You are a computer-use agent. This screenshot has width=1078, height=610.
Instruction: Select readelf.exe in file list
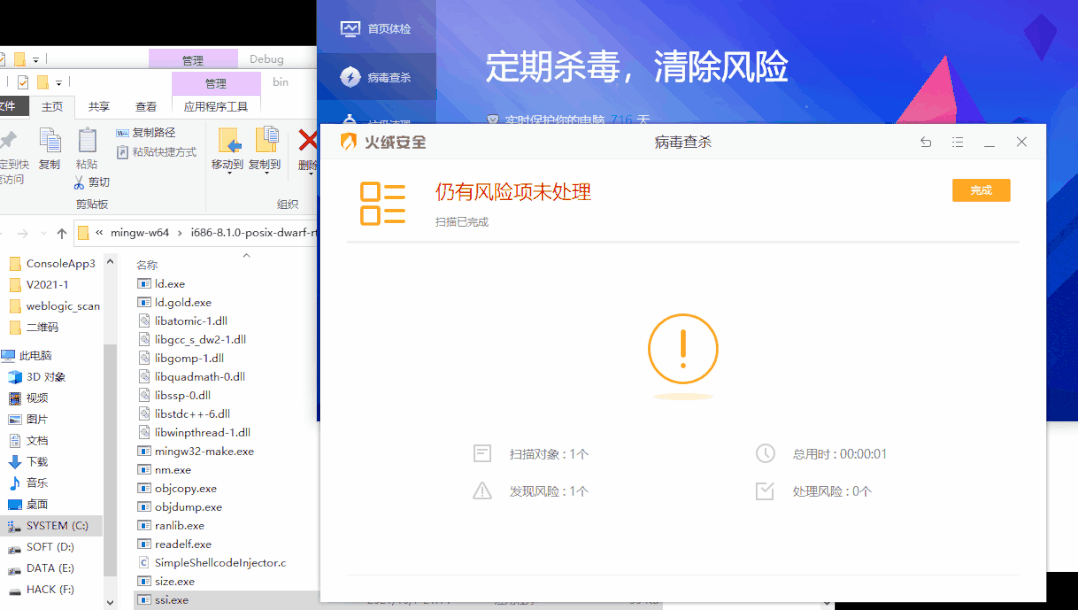pyautogui.click(x=175, y=544)
